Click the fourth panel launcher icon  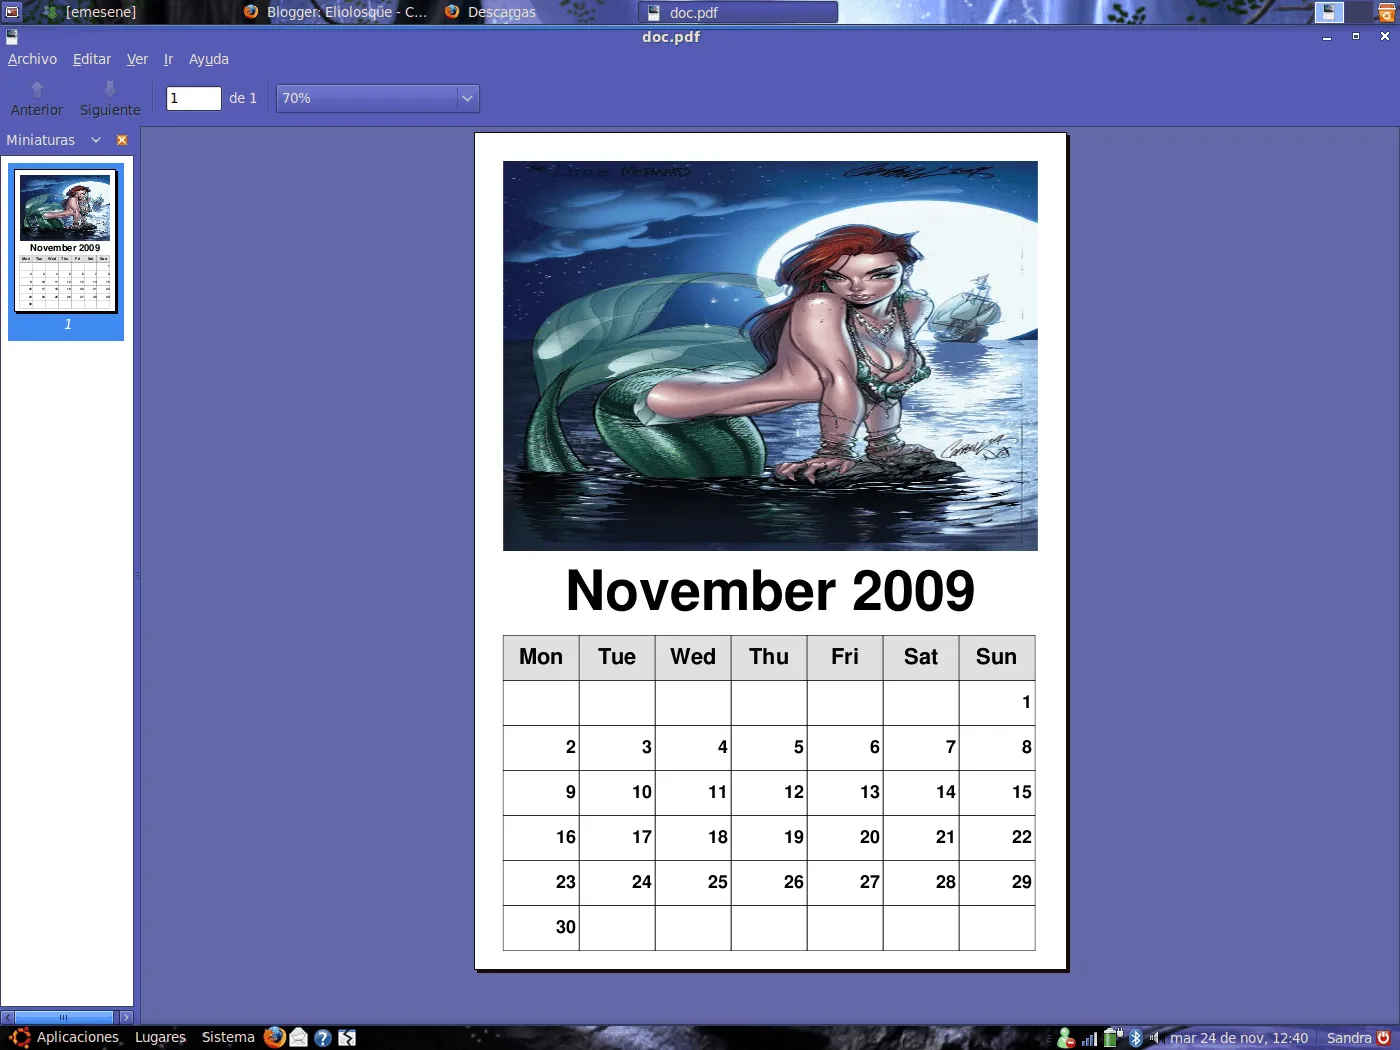(x=347, y=1038)
